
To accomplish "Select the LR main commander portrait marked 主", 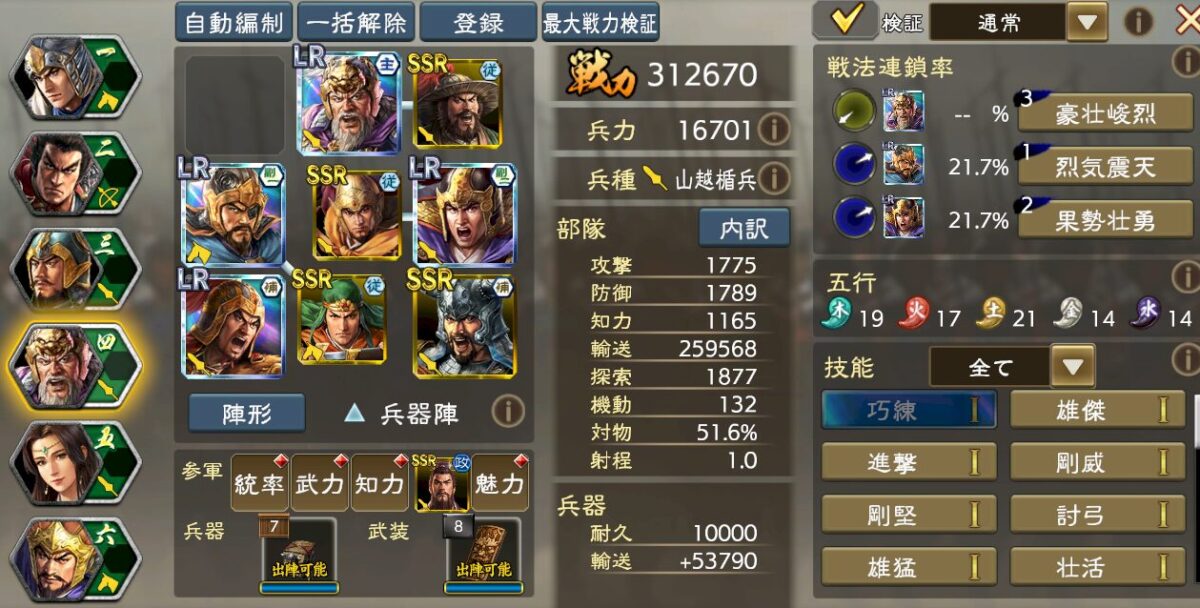I will [x=349, y=103].
